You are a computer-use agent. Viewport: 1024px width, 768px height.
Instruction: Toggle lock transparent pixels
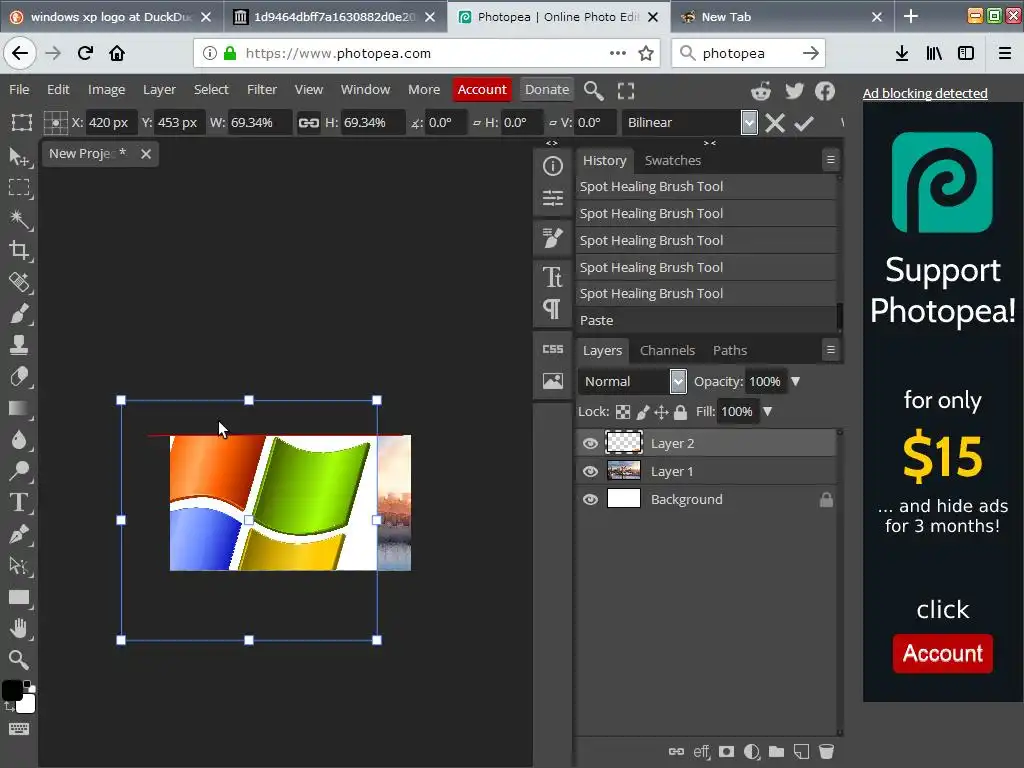click(624, 412)
